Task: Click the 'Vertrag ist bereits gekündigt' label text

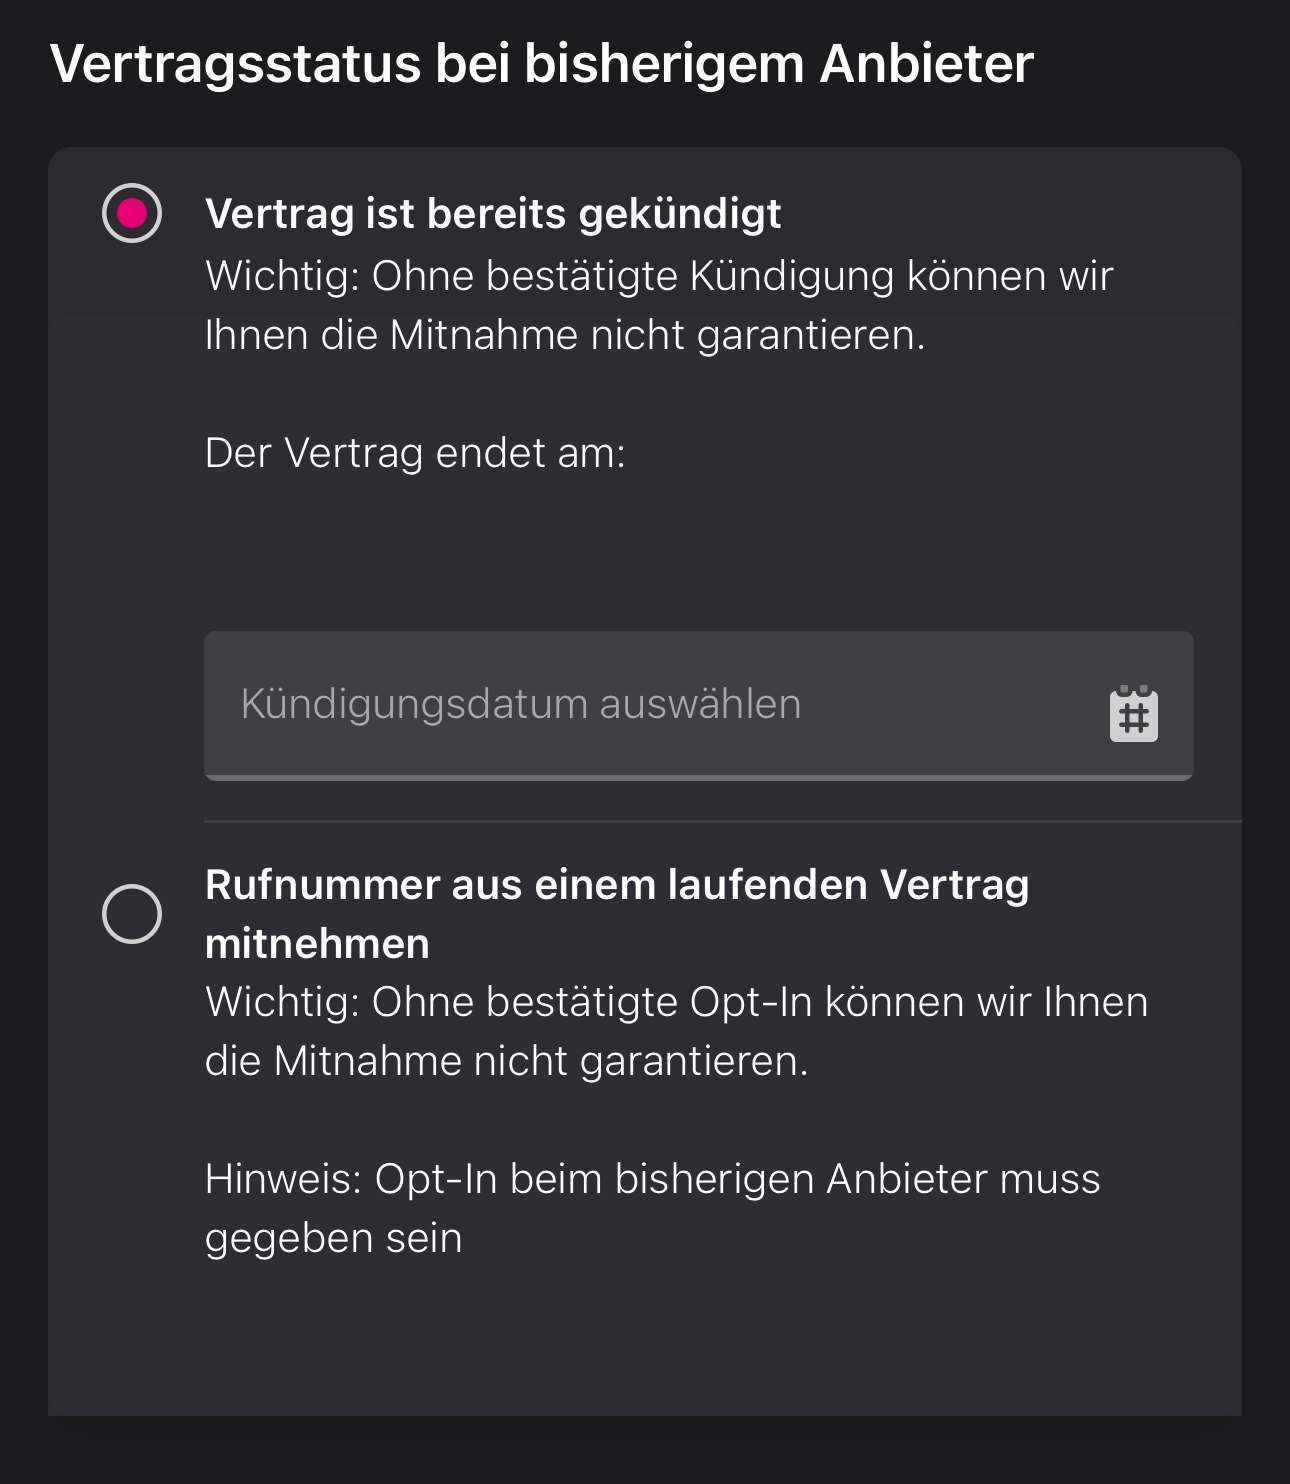Action: point(493,214)
